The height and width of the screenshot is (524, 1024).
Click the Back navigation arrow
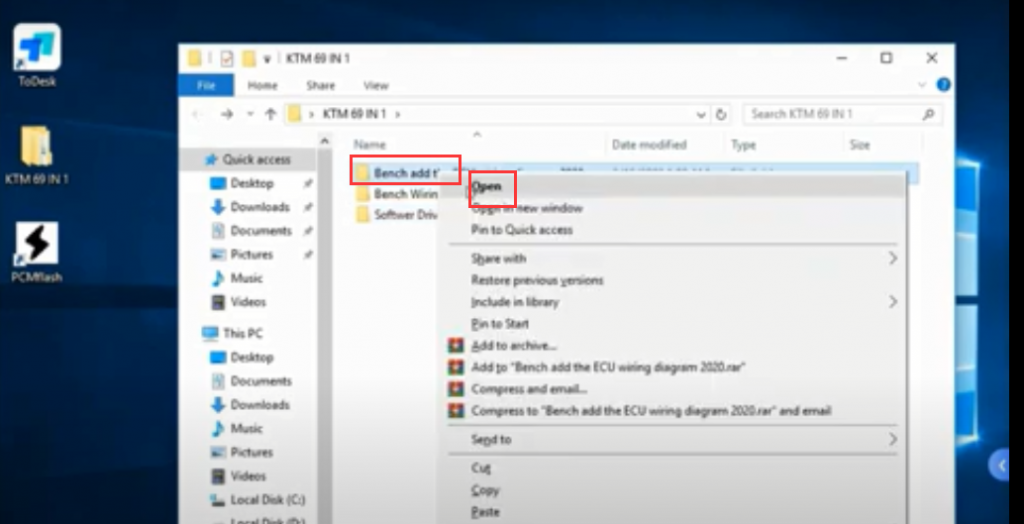point(196,114)
